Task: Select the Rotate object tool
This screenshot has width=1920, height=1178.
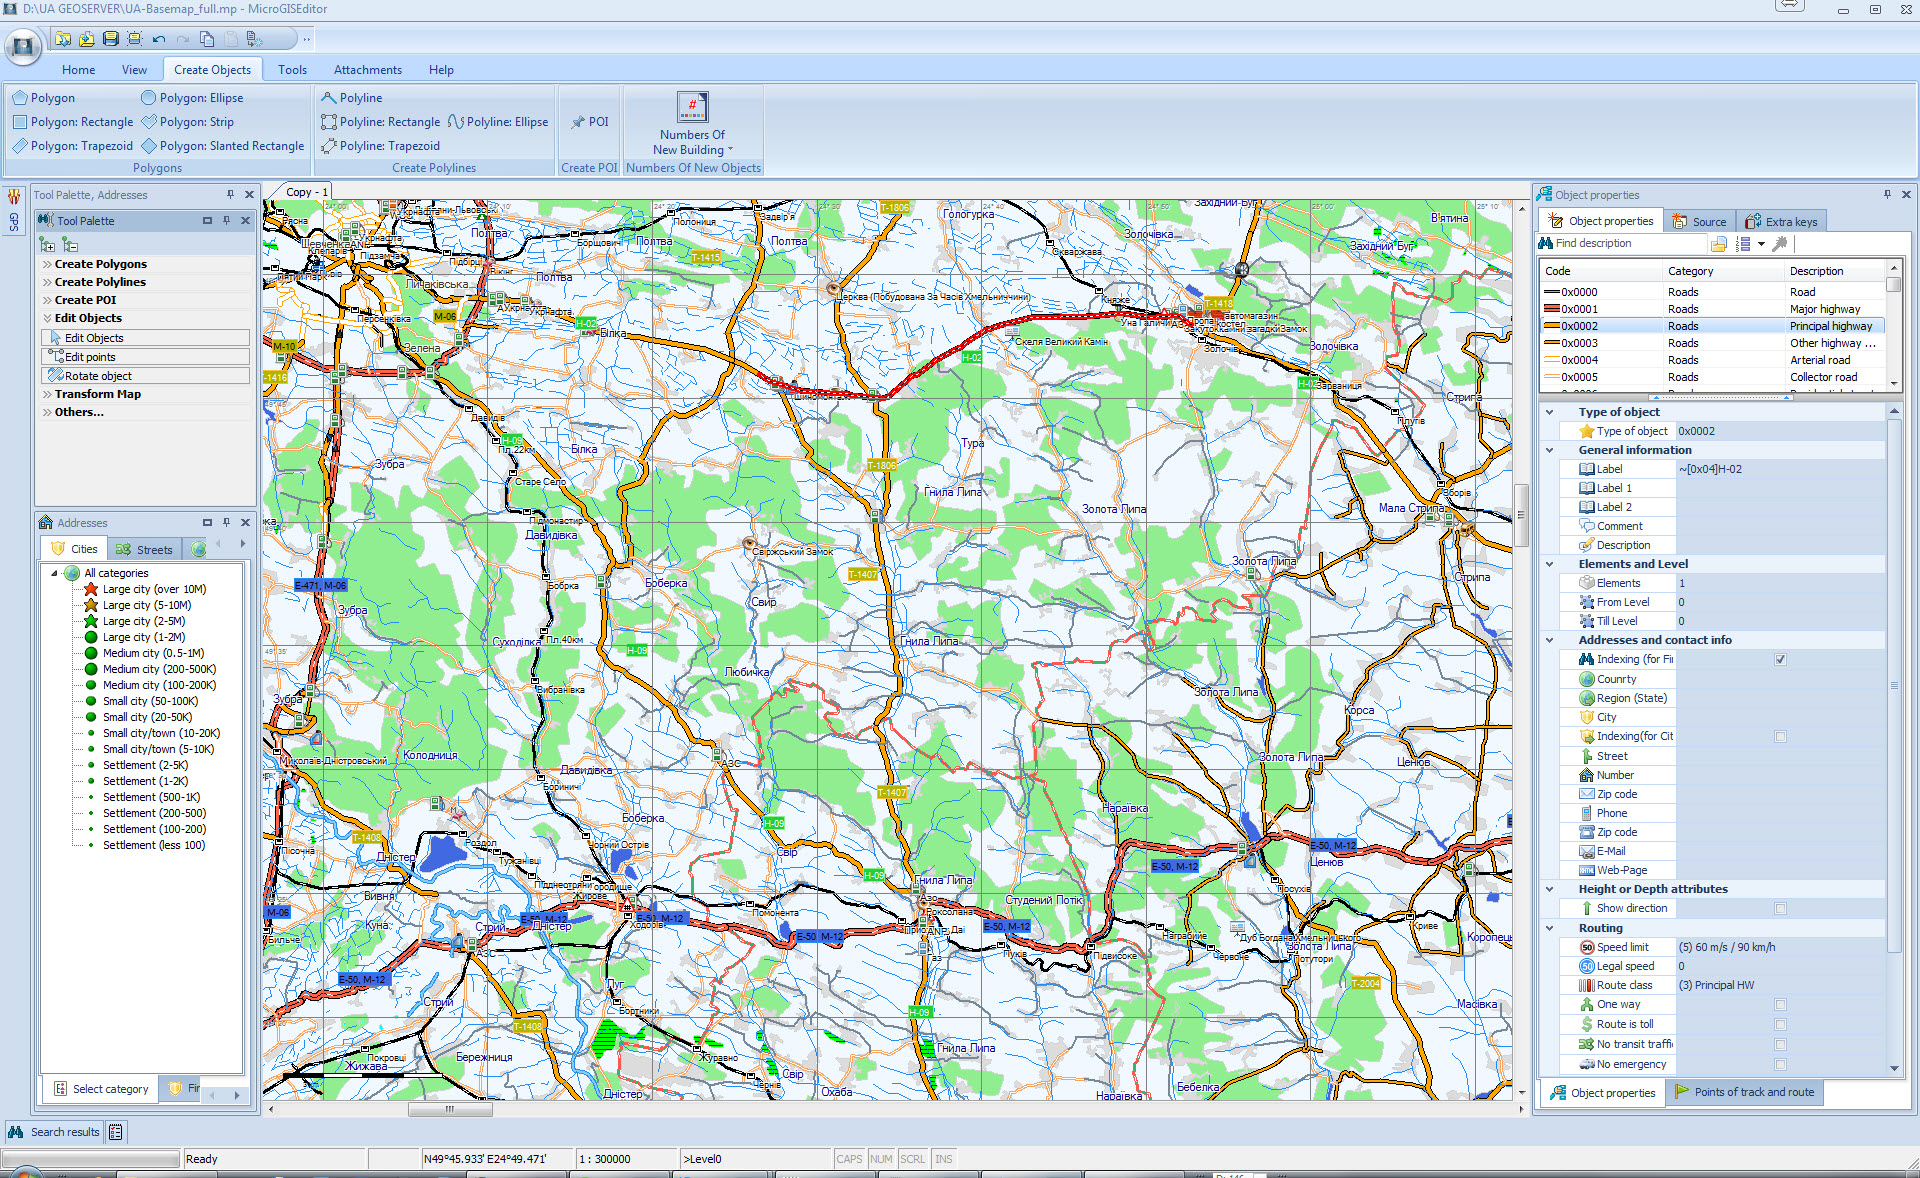Action: 98,376
